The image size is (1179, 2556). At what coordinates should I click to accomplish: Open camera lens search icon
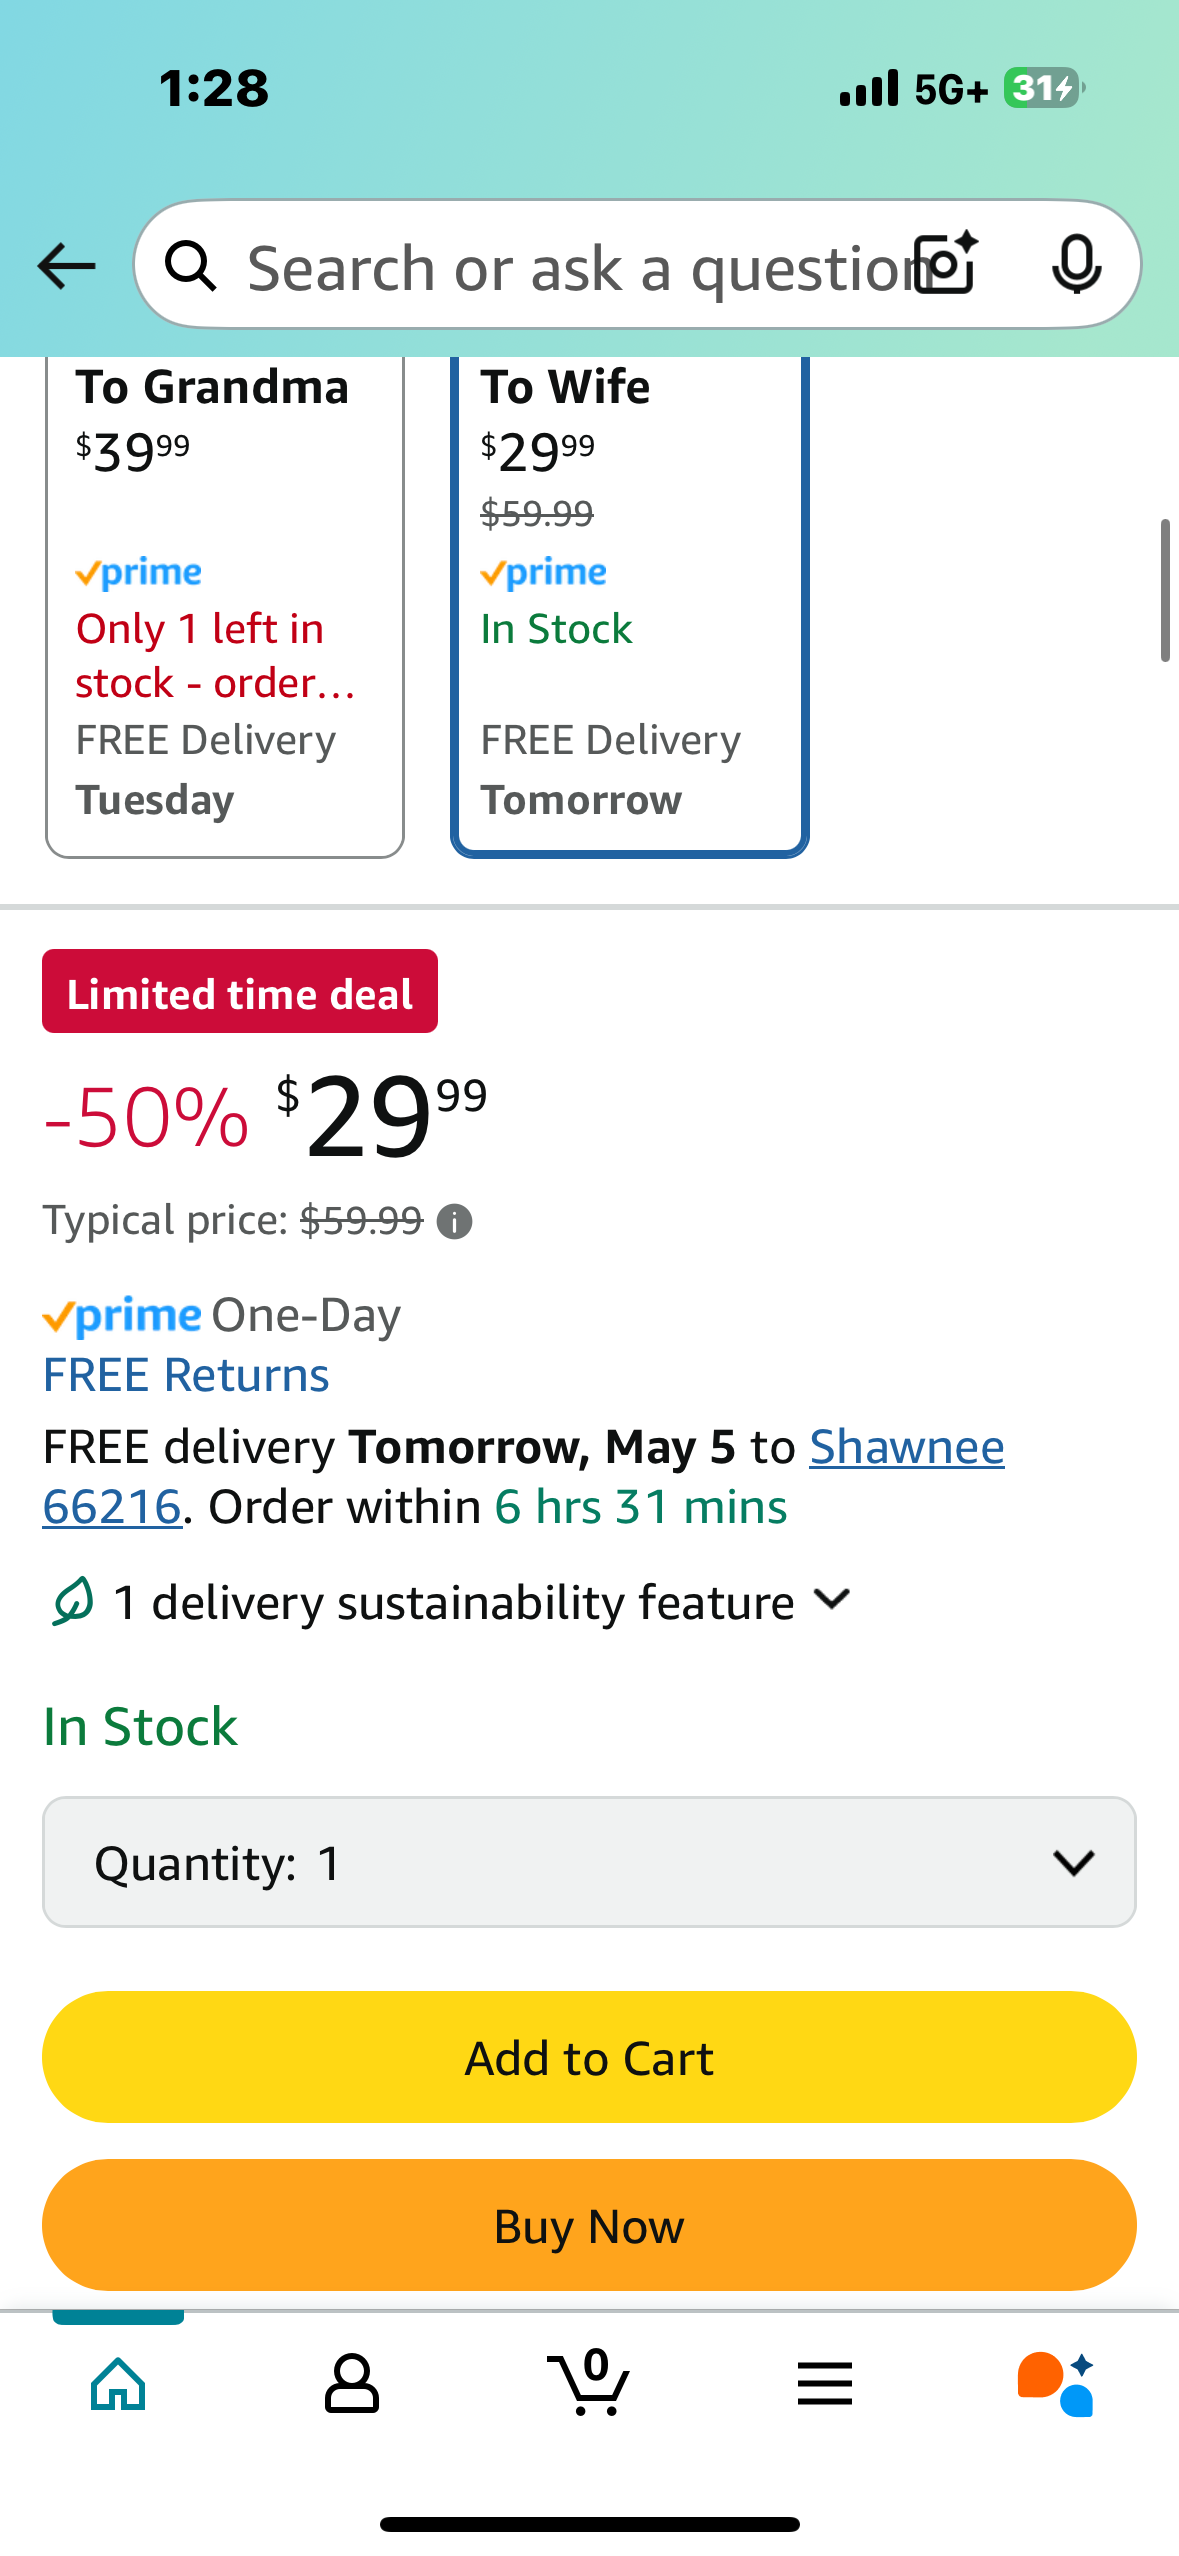pos(946,264)
